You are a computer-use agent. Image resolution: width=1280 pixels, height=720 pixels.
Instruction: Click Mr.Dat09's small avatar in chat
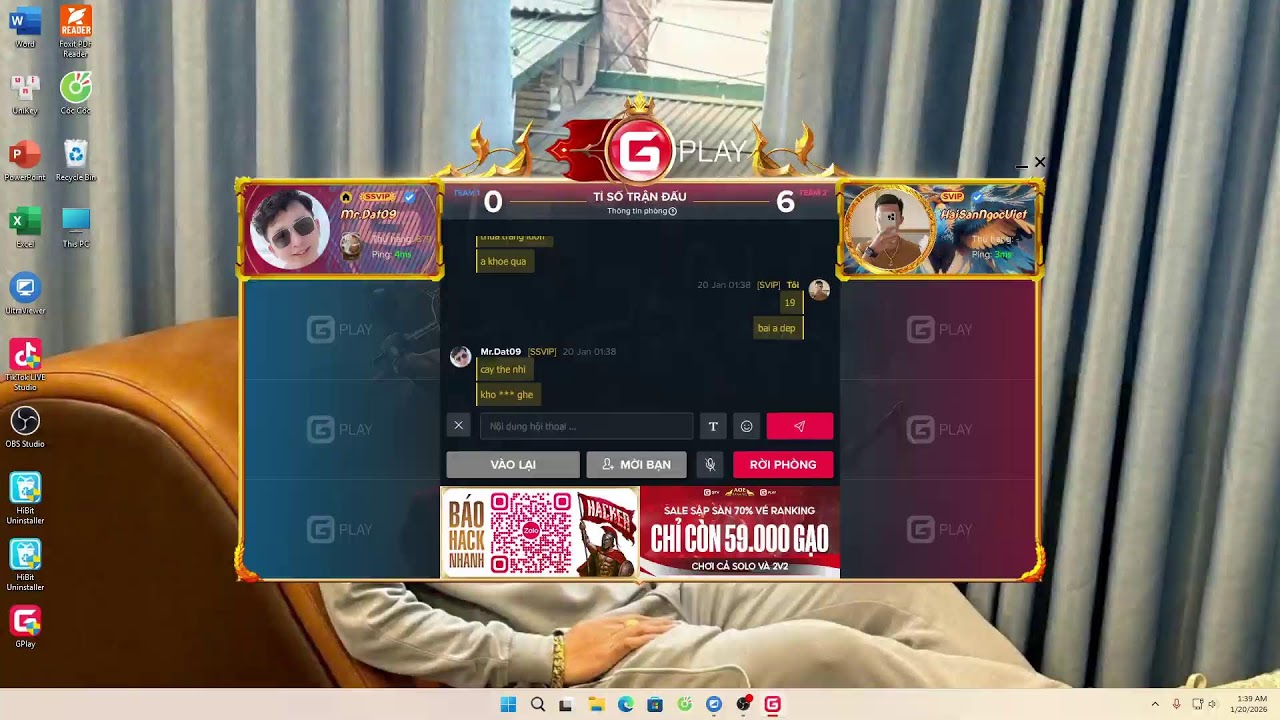click(x=460, y=357)
